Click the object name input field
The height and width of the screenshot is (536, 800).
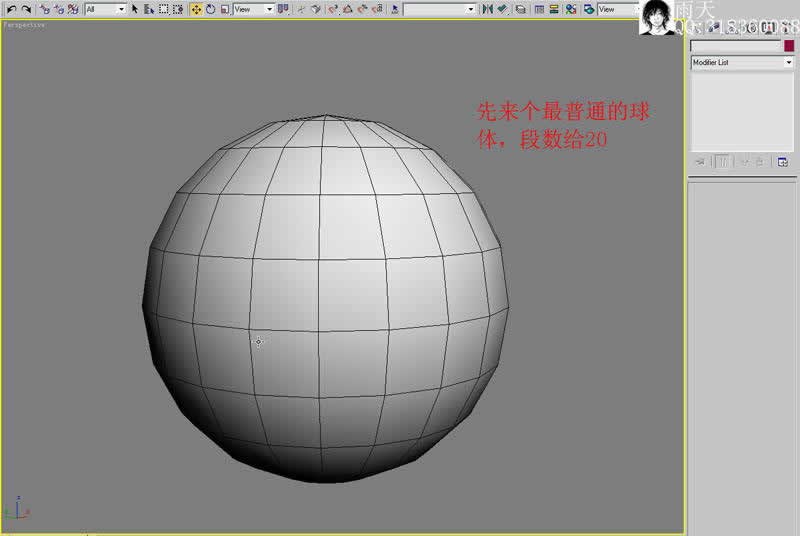click(735, 46)
